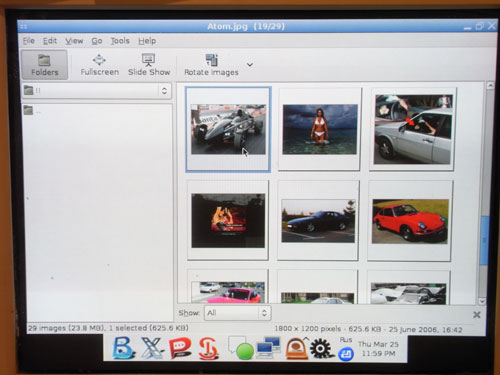Screen dimensions: 500x375
Task: Open the Edit menu
Action: pos(50,41)
